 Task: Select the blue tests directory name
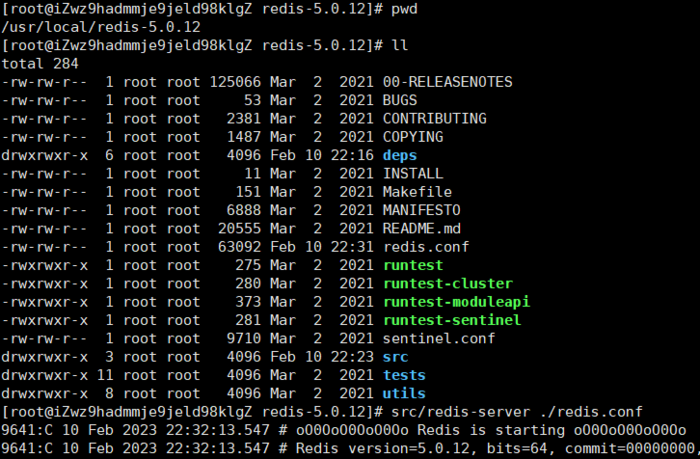404,375
